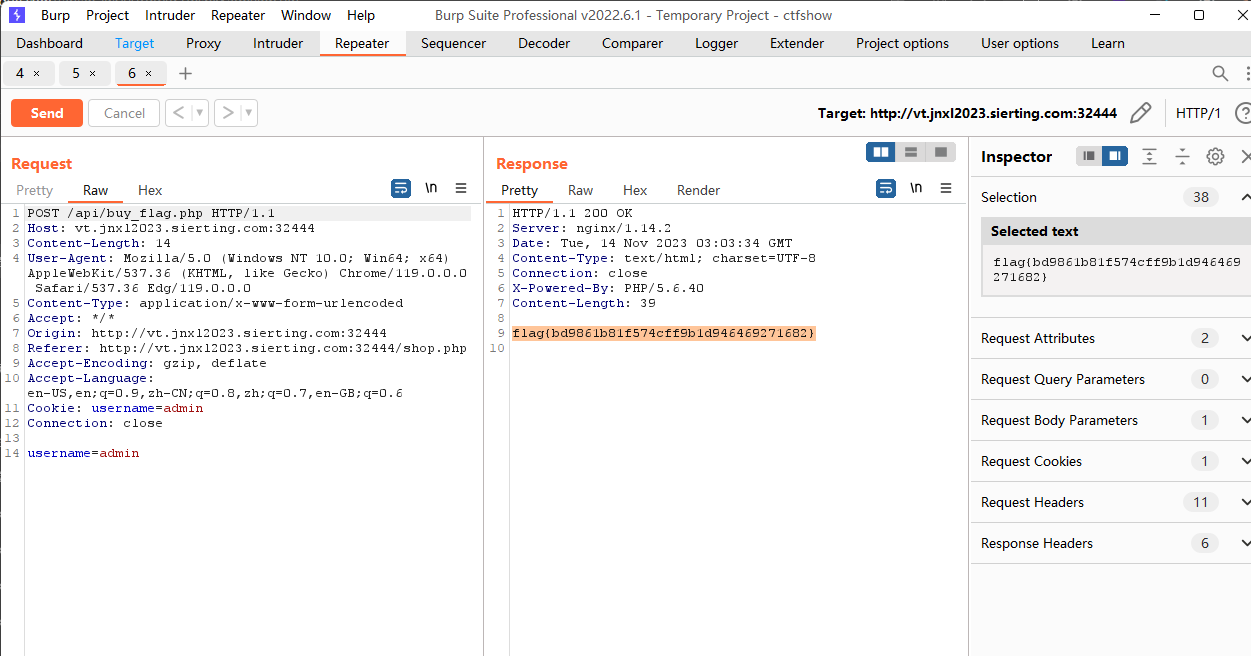Open the Project options tab
Image resolution: width=1251 pixels, height=656 pixels.
pos(902,43)
